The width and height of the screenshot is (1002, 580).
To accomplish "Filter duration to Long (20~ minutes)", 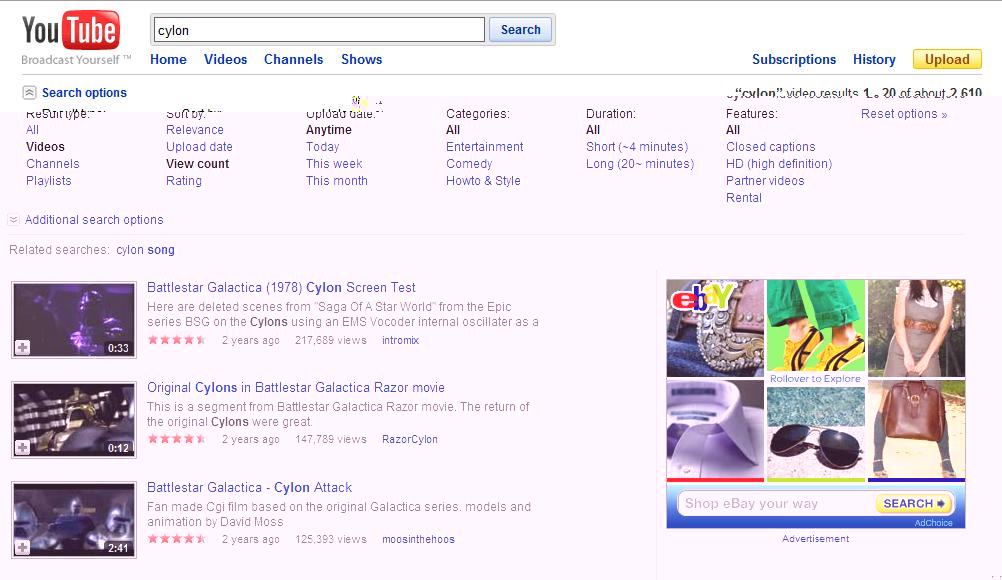I will tap(640, 164).
